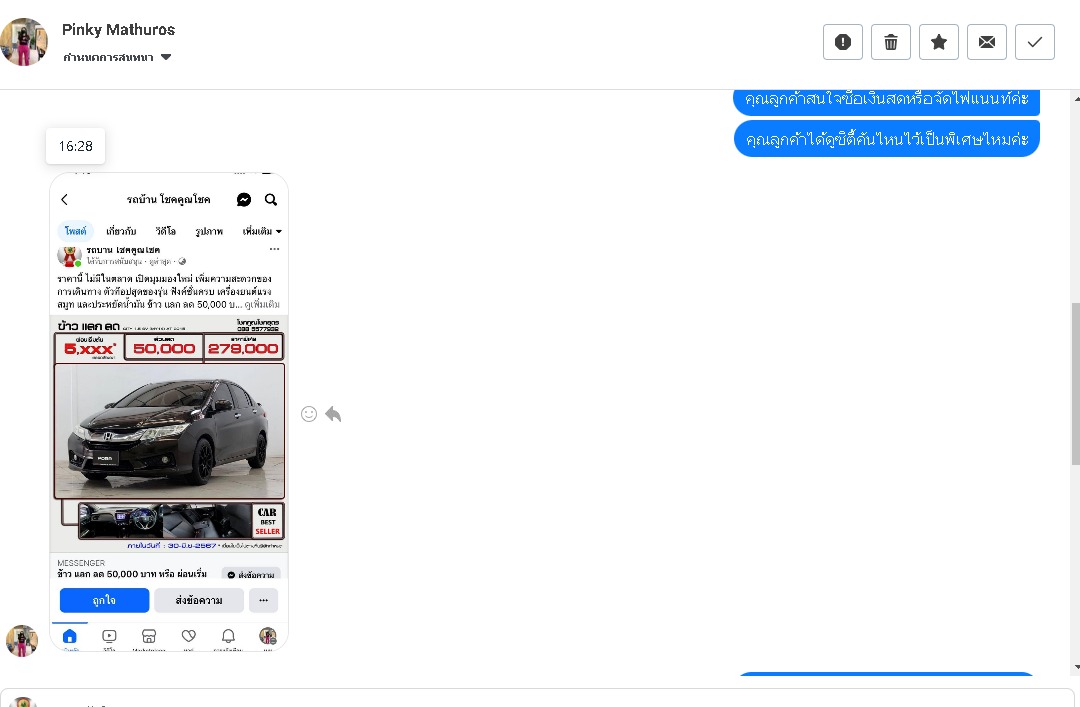Mark conversation as done with checkmark
This screenshot has width=1080, height=707.
pos(1034,42)
